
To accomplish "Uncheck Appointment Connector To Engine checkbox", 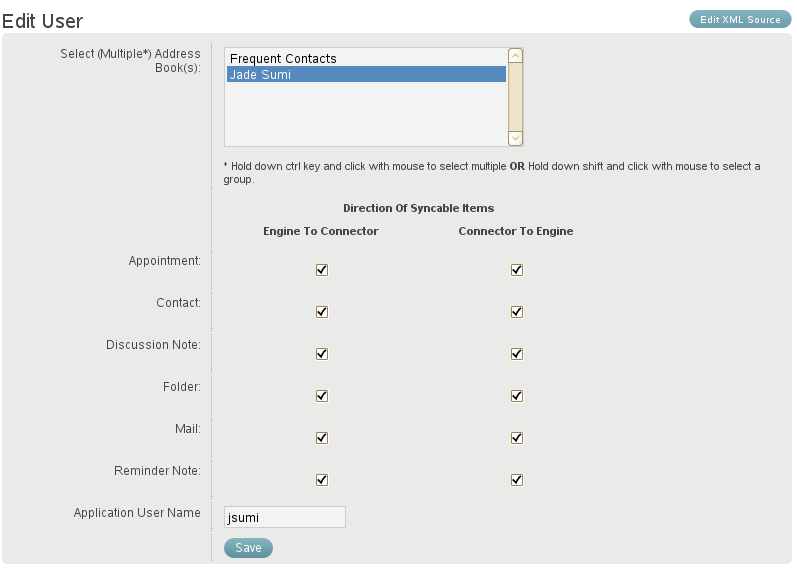I will pyautogui.click(x=517, y=270).
